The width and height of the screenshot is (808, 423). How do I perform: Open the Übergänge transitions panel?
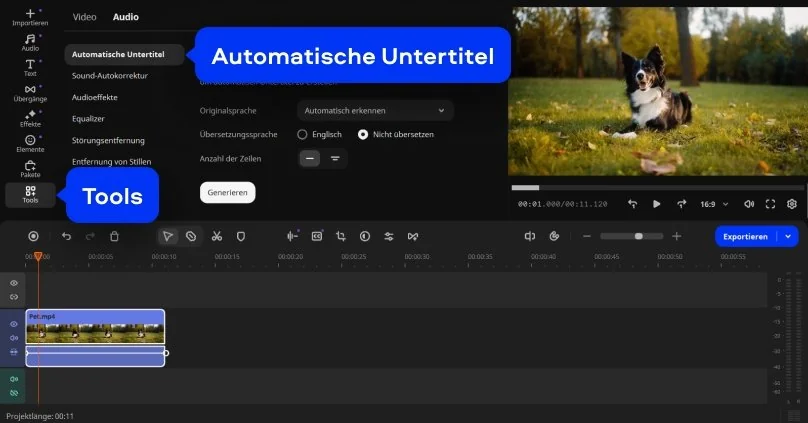coord(30,93)
